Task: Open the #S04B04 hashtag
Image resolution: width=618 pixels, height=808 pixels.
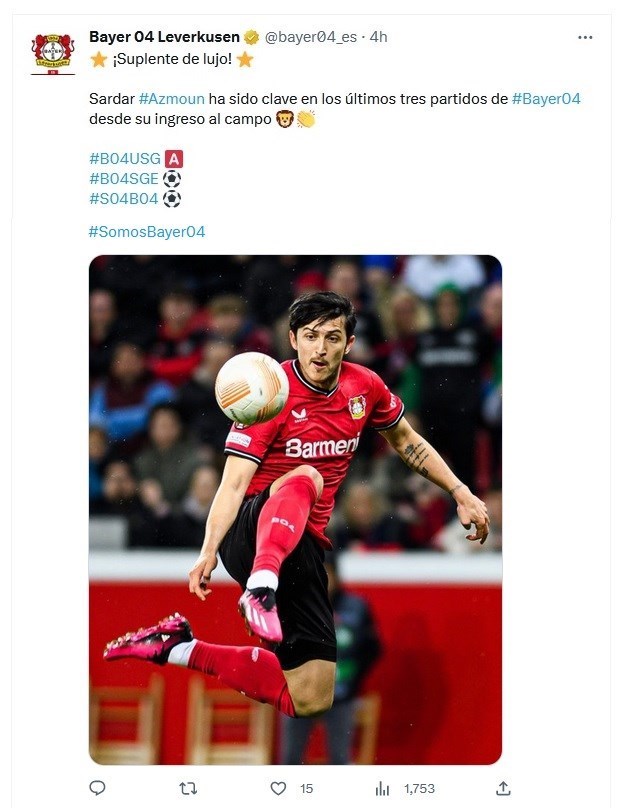Action: (x=124, y=198)
